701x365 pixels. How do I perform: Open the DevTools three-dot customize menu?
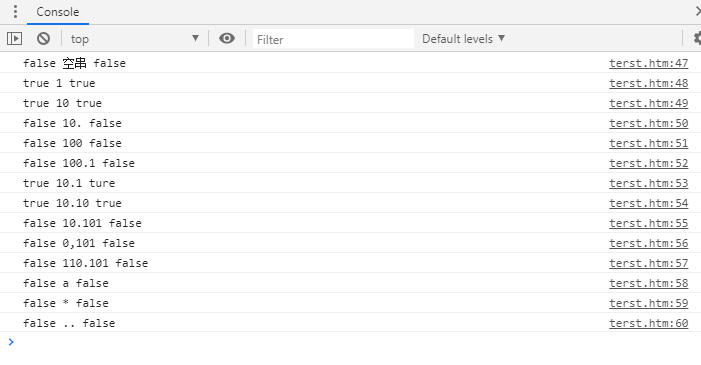(x=15, y=12)
